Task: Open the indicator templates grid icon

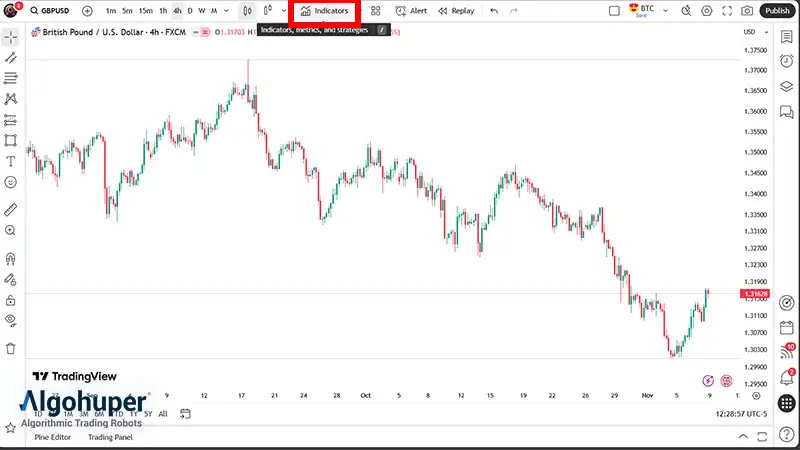Action: (375, 11)
